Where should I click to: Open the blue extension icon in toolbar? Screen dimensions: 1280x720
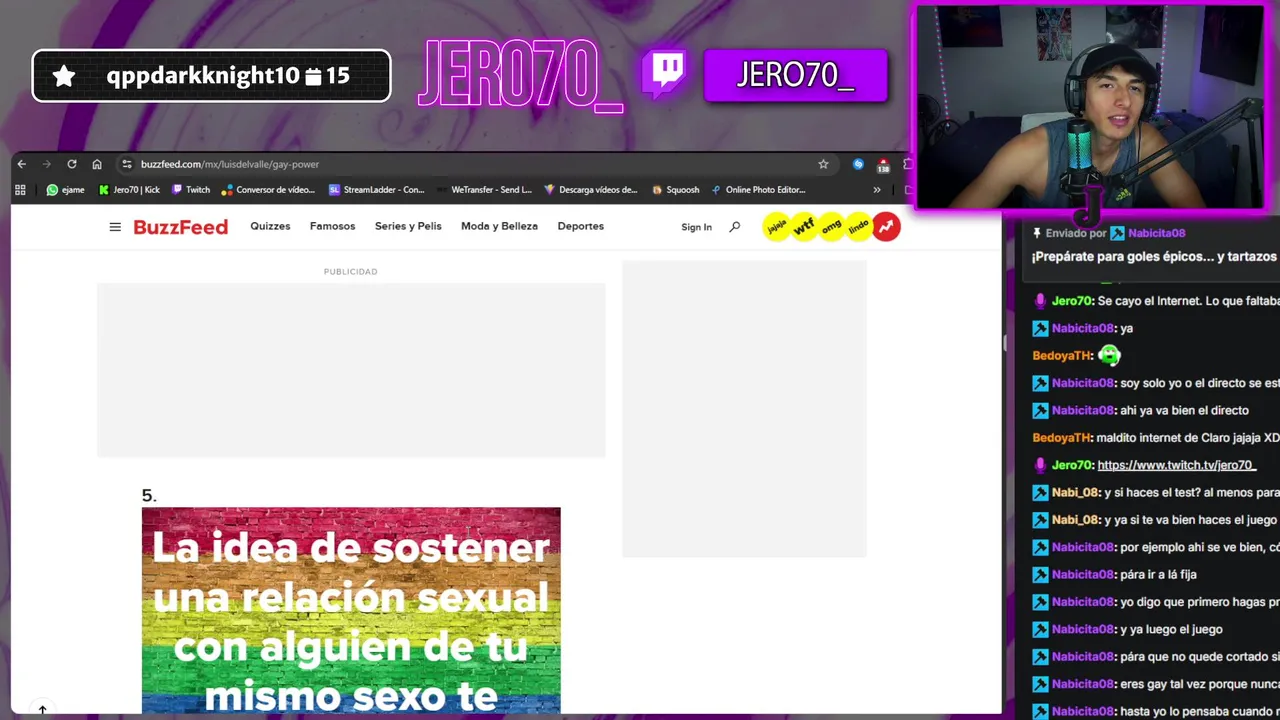(858, 164)
